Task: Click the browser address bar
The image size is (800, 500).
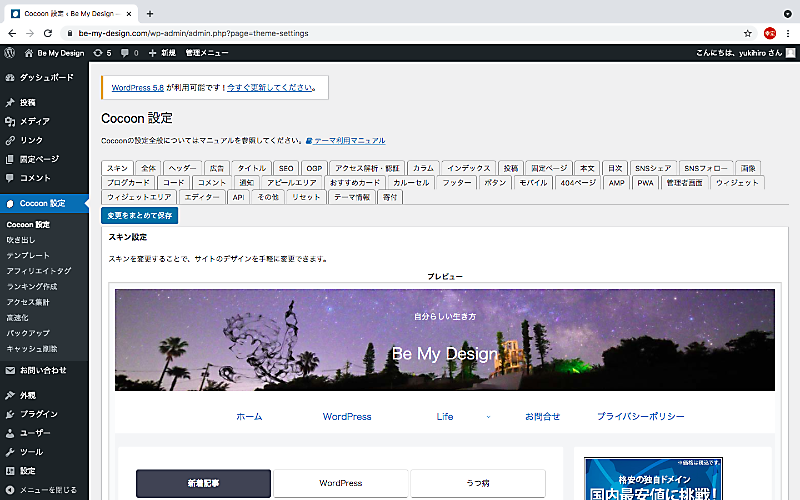Action: 400,33
